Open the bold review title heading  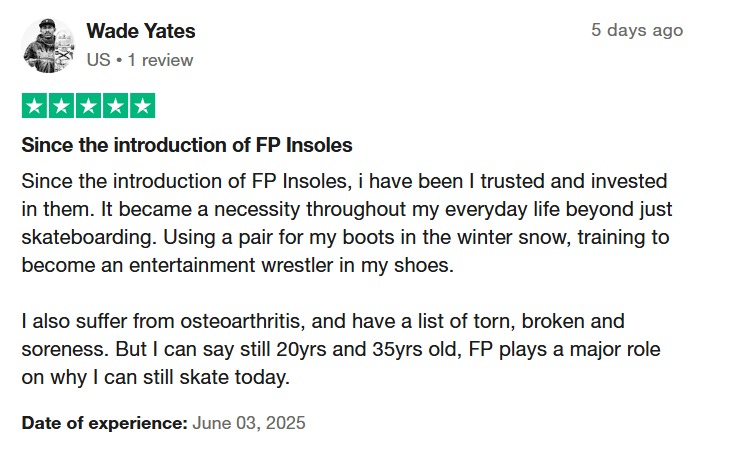[x=187, y=145]
